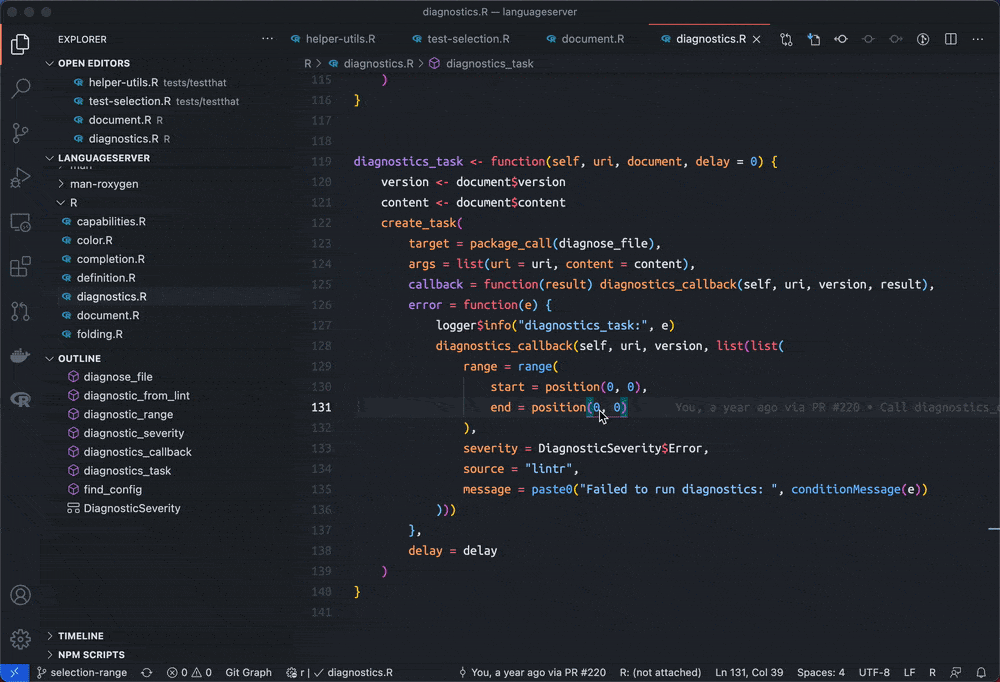This screenshot has height=682, width=1000.
Task: Open errors and warnings count
Action: point(189,672)
